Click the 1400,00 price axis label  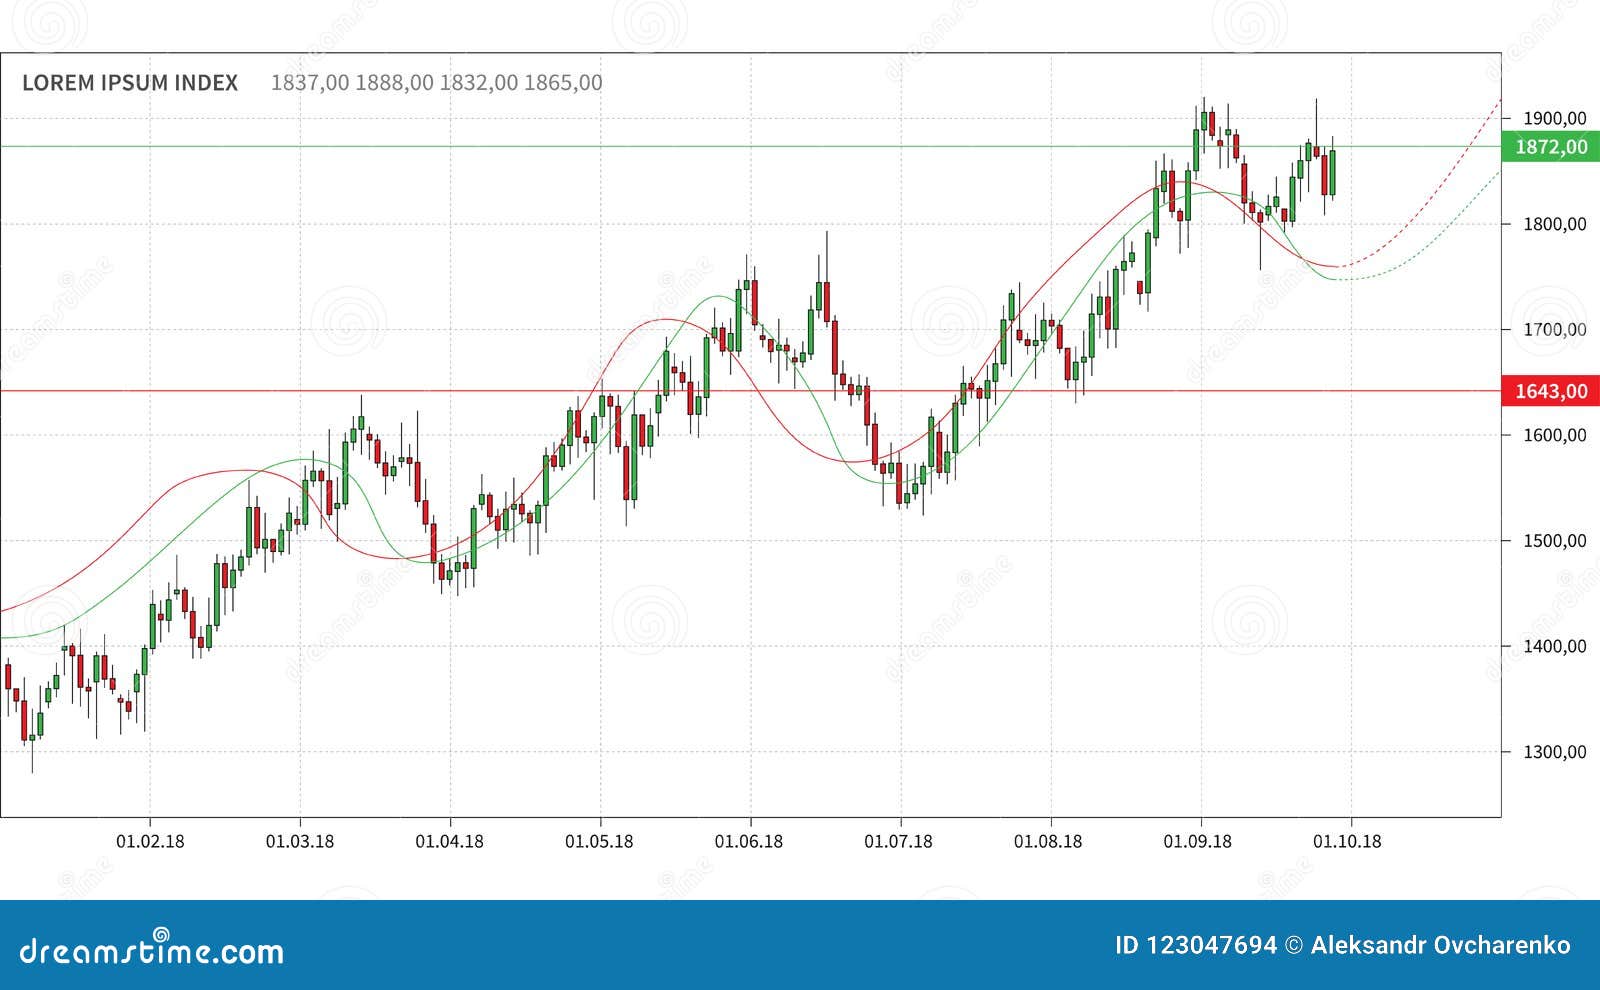1554,646
